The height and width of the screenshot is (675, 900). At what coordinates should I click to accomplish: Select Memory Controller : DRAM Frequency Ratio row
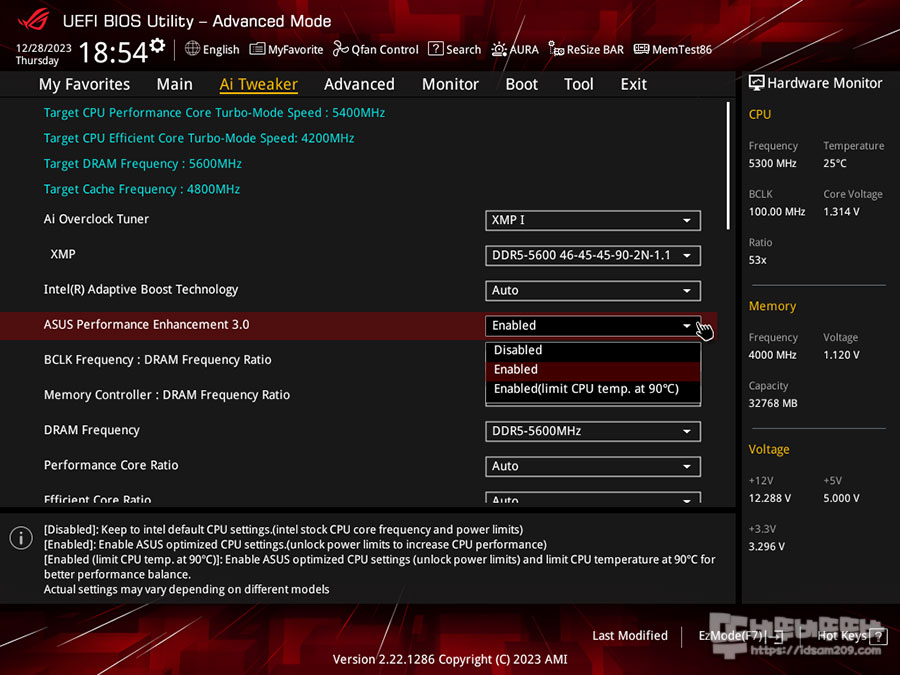click(x=166, y=395)
